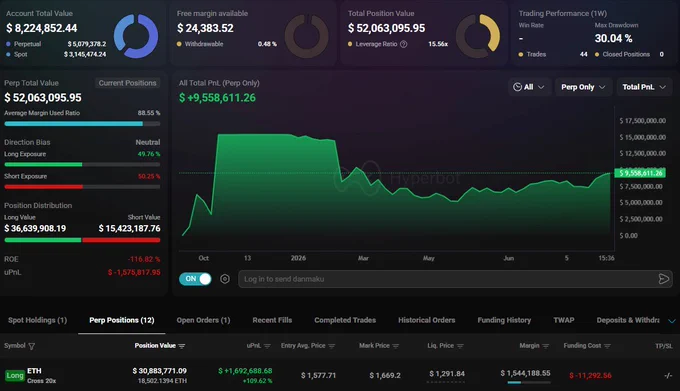Image resolution: width=680 pixels, height=391 pixels.
Task: Open the All time range dropdown
Action: coord(529,87)
